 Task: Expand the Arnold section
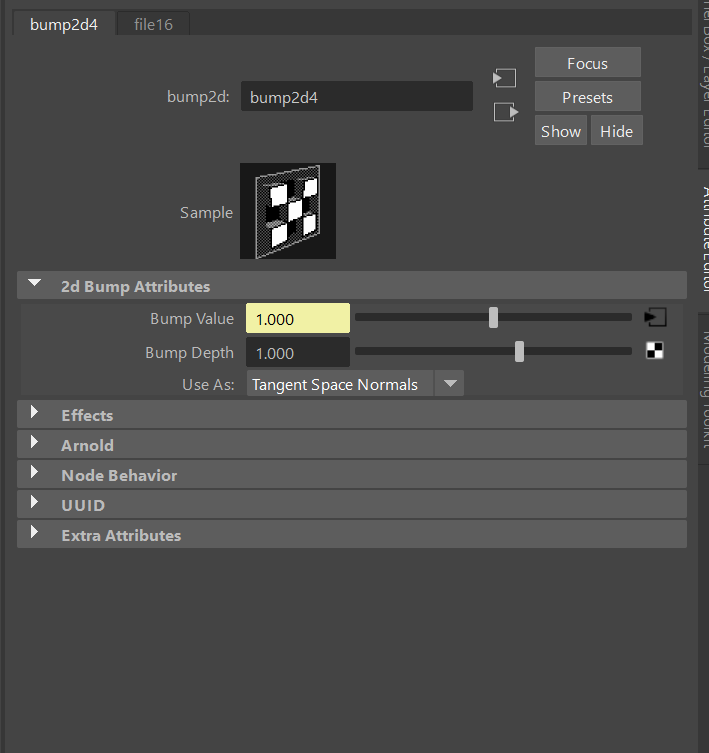(36, 444)
